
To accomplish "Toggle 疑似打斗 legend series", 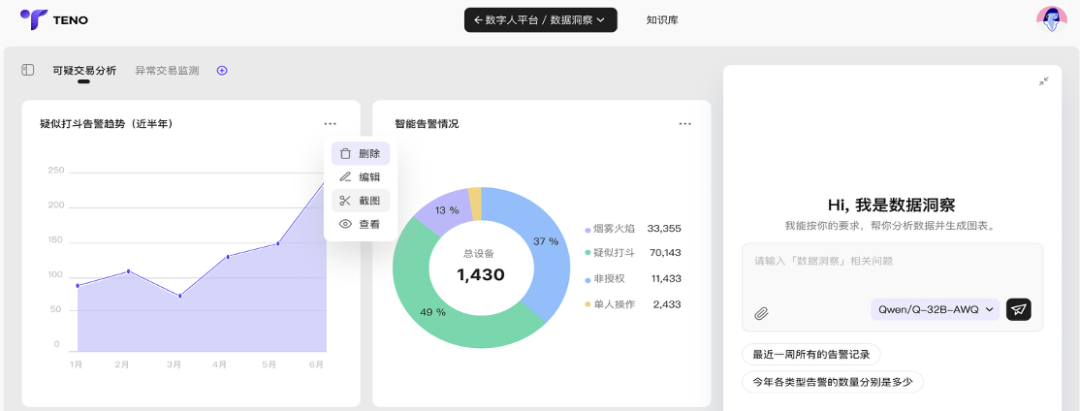I will 616,253.
